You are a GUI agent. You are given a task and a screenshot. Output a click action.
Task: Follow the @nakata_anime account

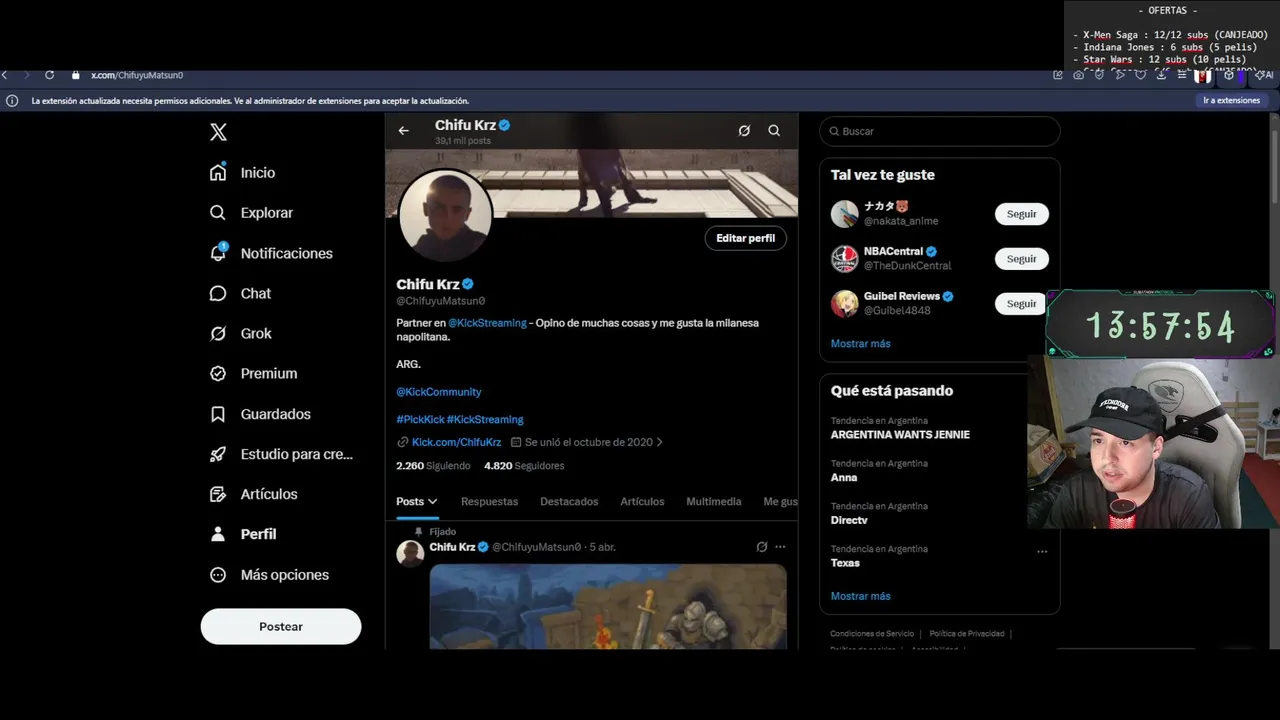tap(1021, 214)
